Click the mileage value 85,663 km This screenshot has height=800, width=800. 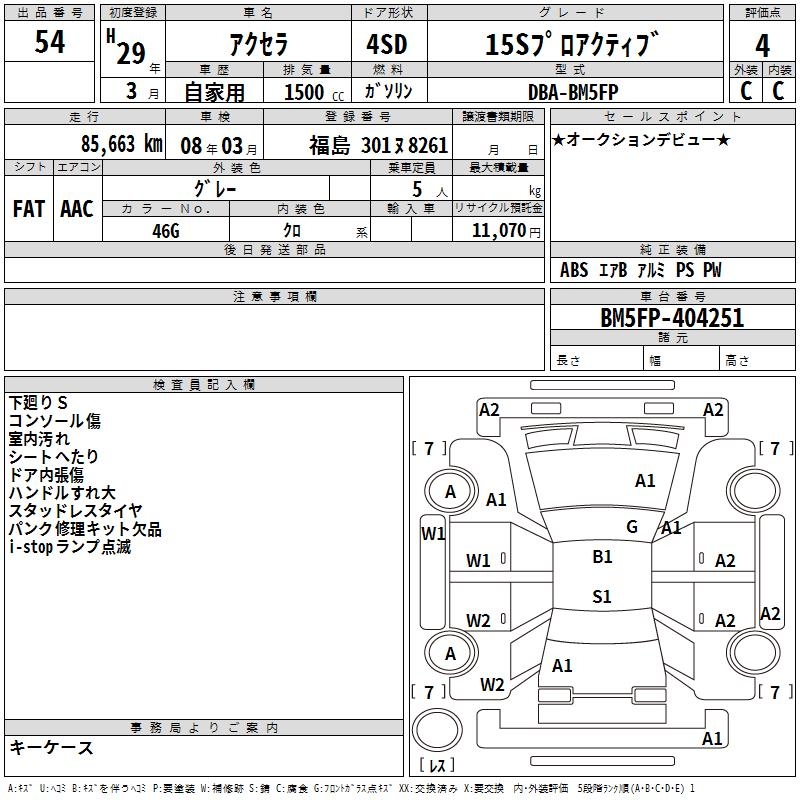[x=121, y=144]
